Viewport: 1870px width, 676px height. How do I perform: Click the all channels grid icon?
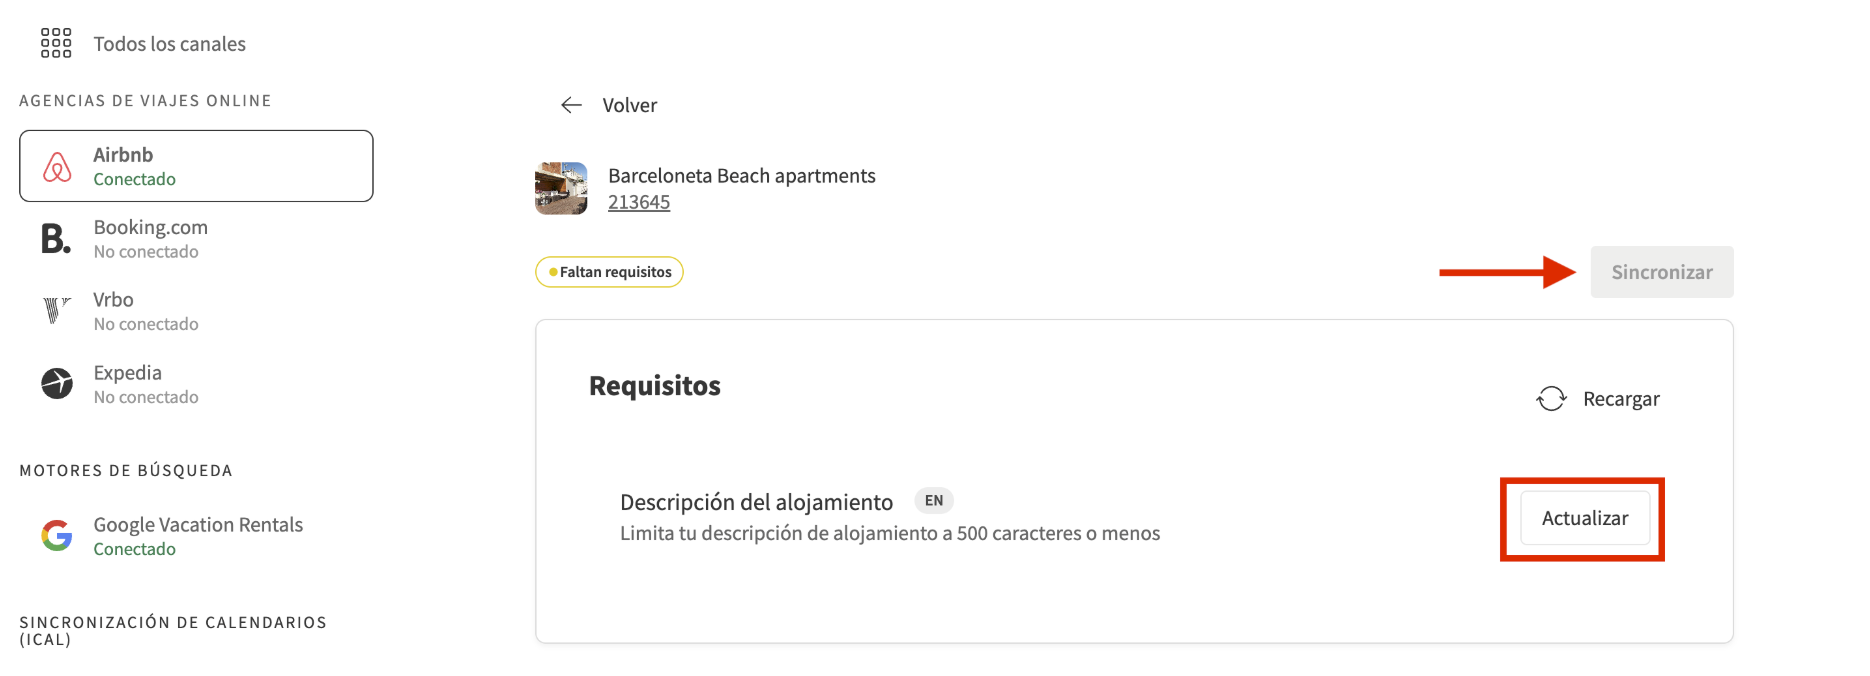(x=56, y=43)
